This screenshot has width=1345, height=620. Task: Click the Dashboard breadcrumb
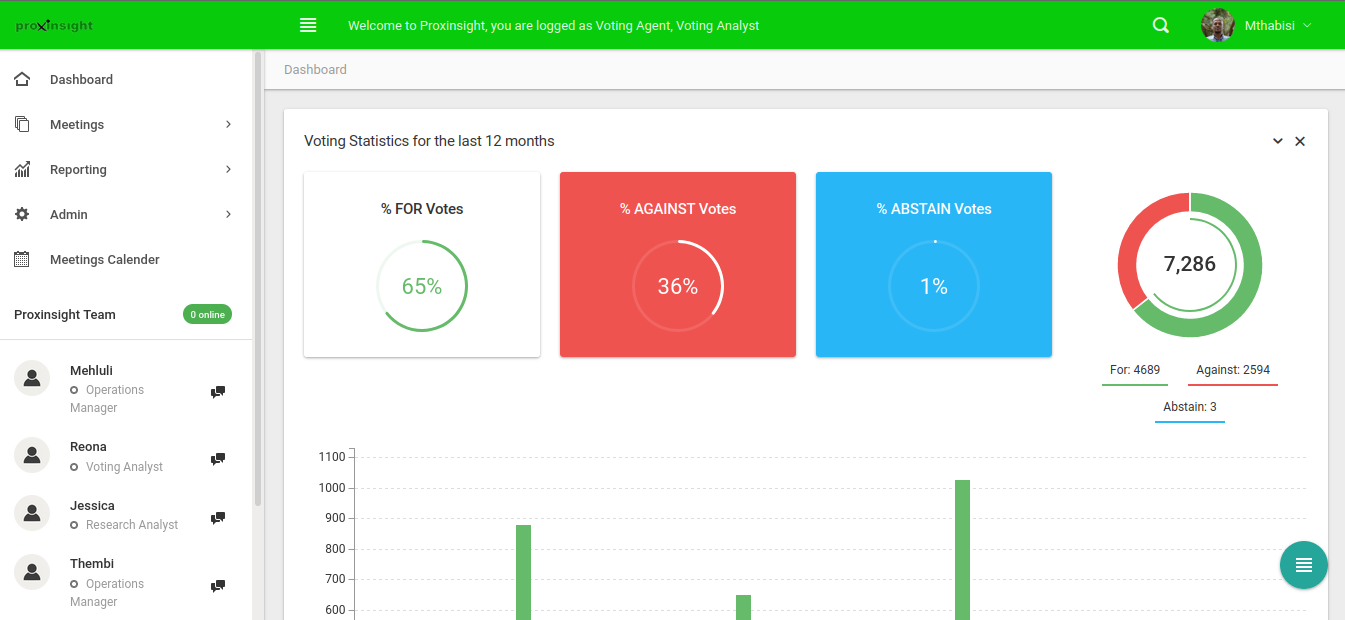click(315, 70)
